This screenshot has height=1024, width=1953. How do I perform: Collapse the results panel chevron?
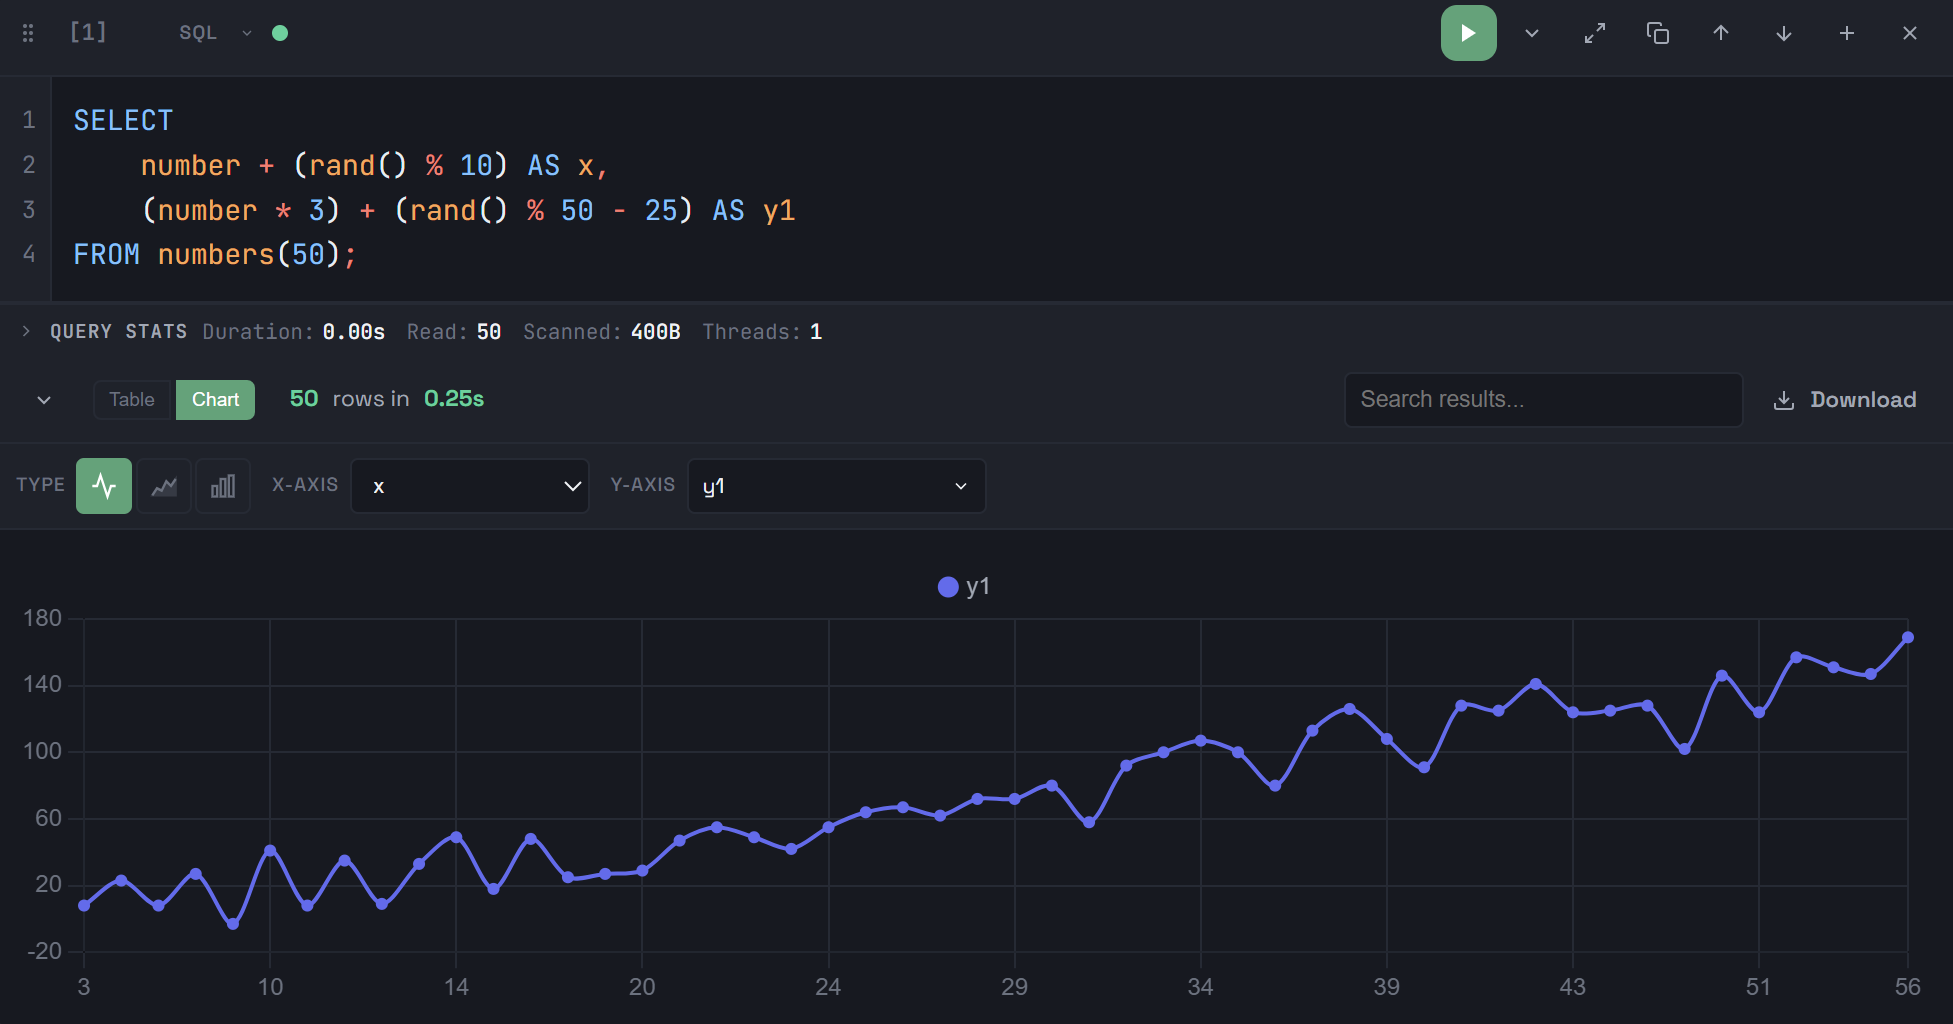pos(44,400)
